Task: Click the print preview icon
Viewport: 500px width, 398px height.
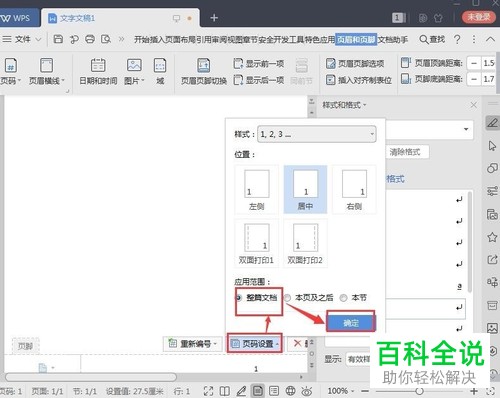Action: click(x=106, y=39)
